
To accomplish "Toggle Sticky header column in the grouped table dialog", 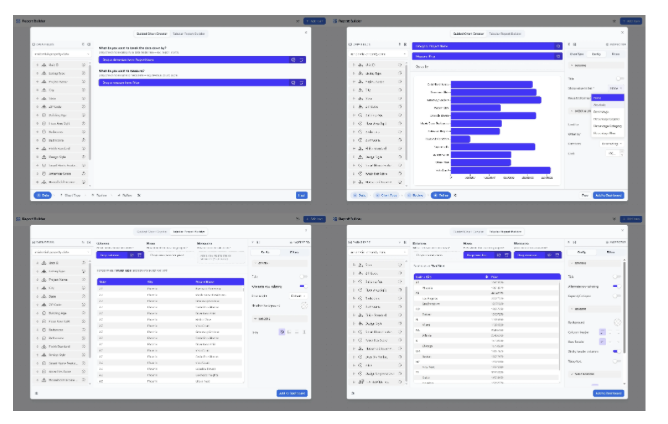I will (x=616, y=352).
